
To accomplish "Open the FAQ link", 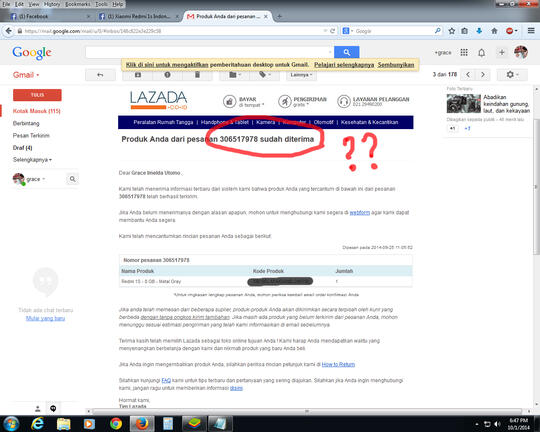I will (166, 381).
